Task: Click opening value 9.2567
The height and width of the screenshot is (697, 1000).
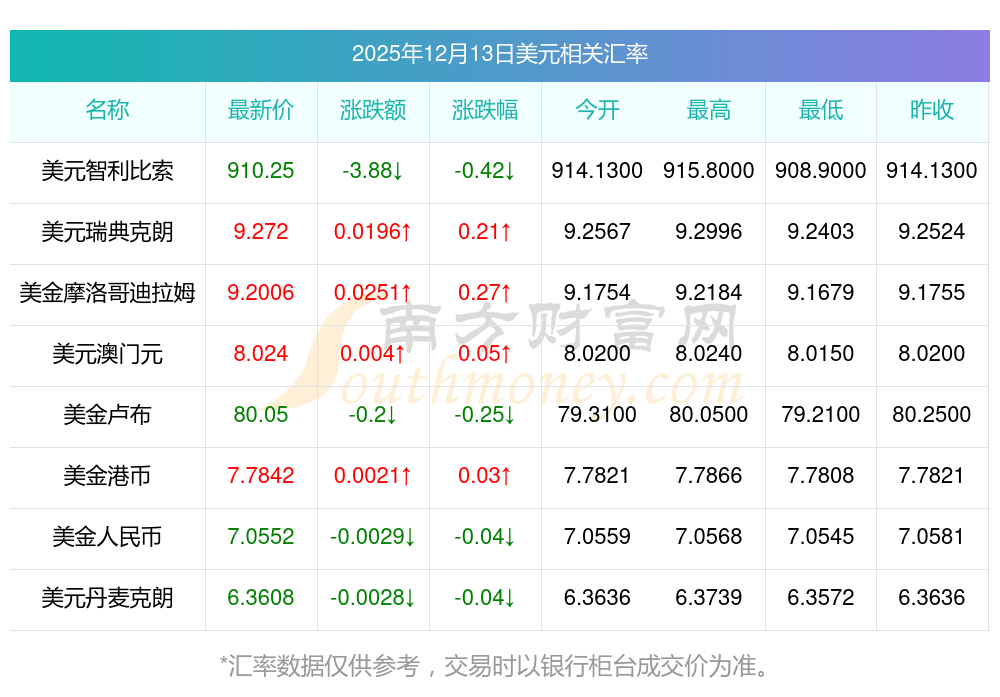Action: pyautogui.click(x=597, y=231)
